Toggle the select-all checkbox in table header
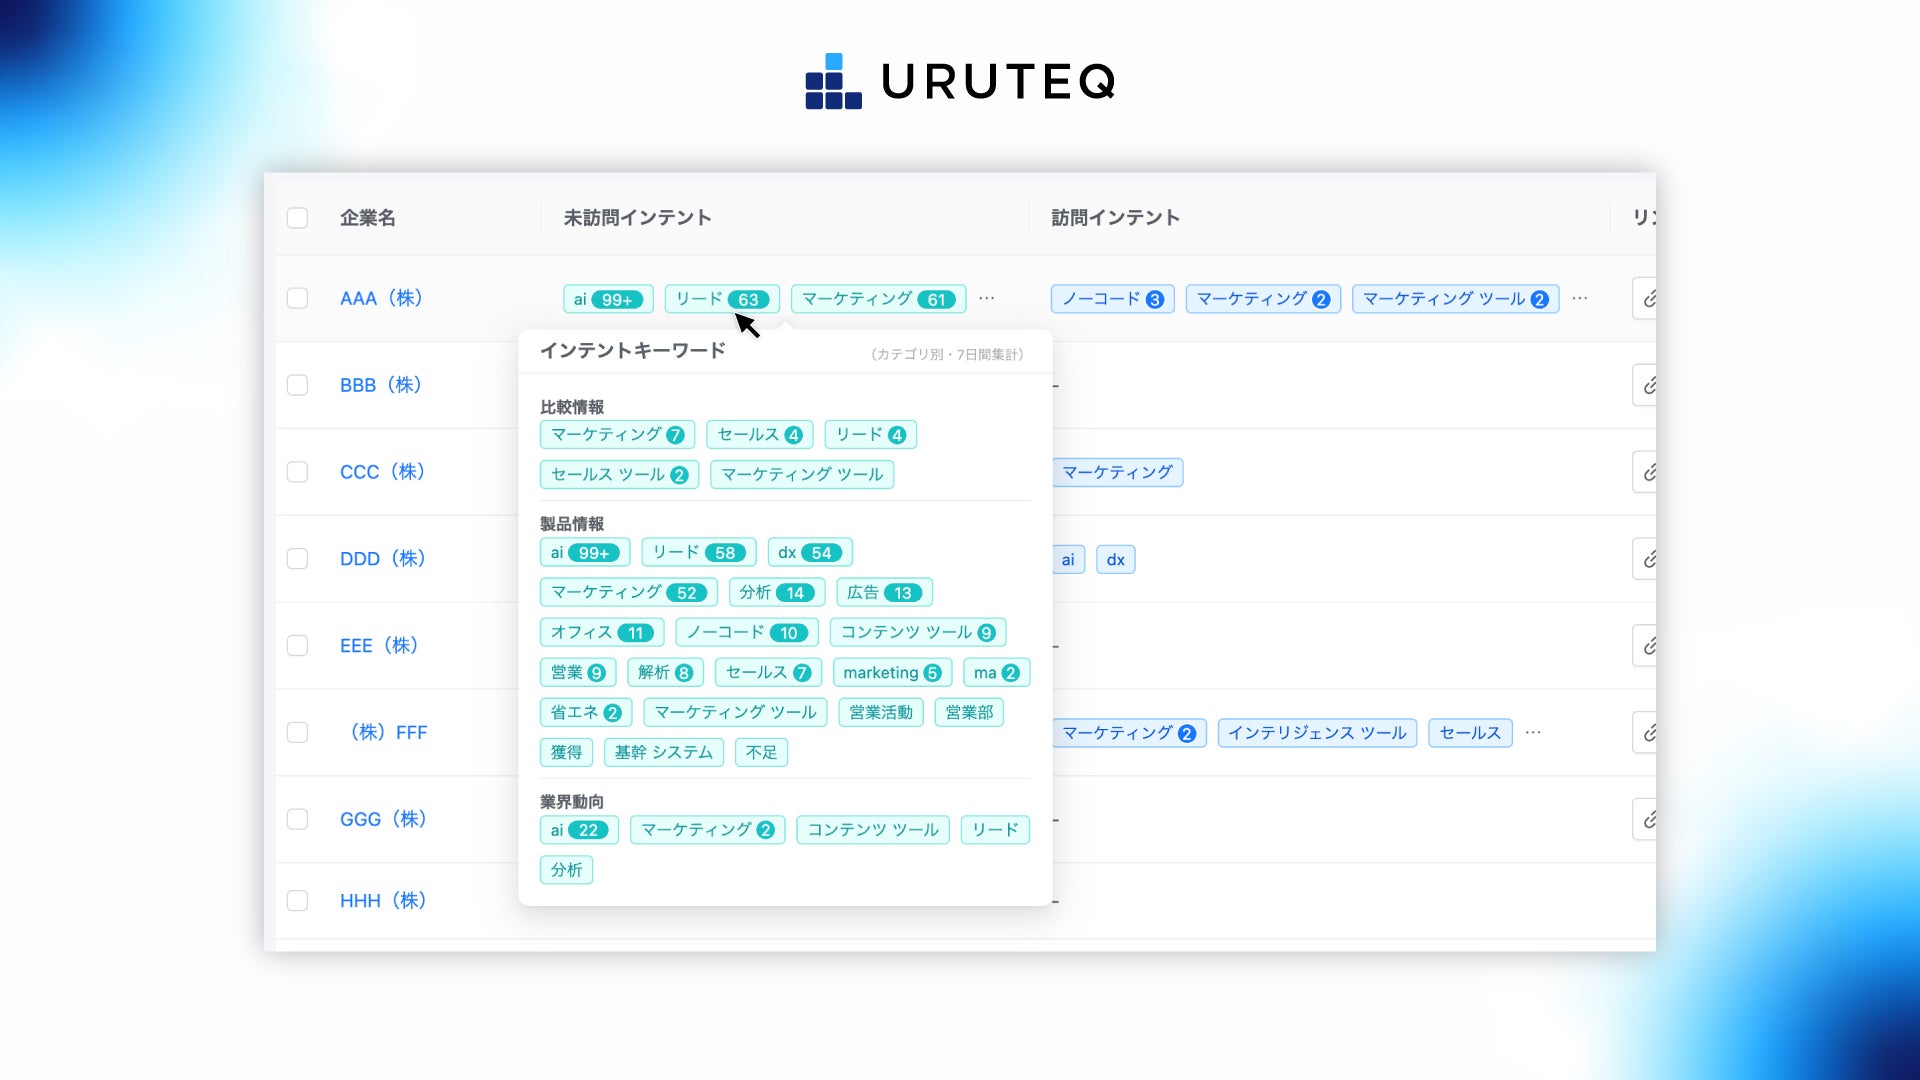Image resolution: width=1920 pixels, height=1080 pixels. 297,218
